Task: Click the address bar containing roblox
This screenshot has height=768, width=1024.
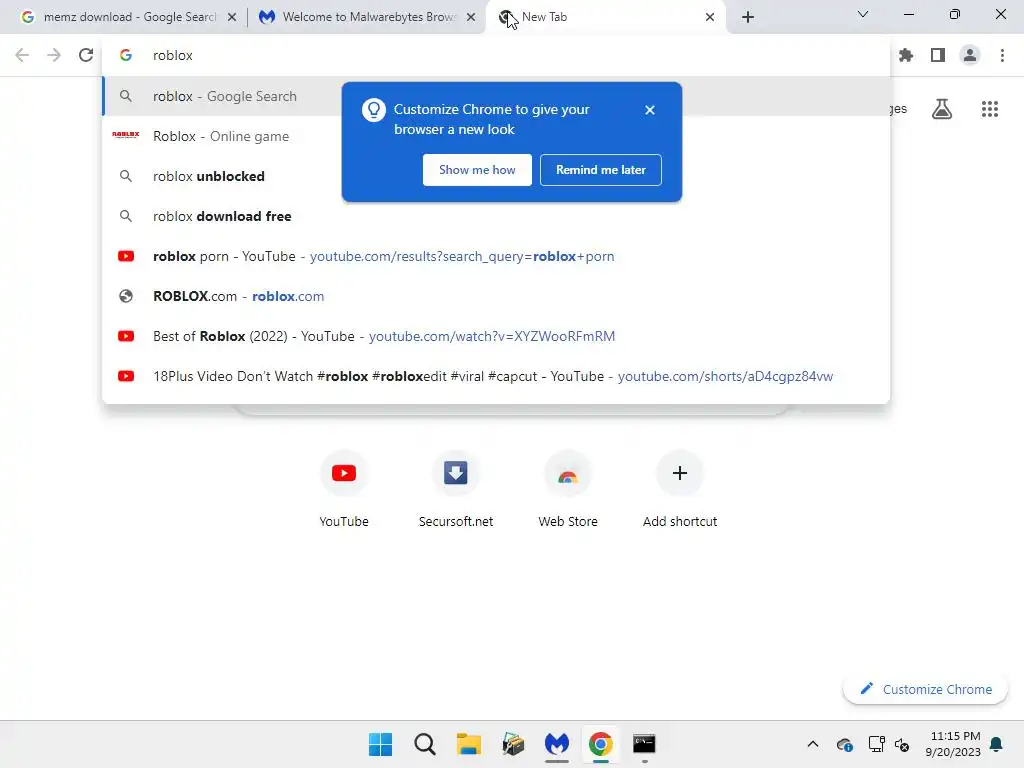Action: click(496, 56)
